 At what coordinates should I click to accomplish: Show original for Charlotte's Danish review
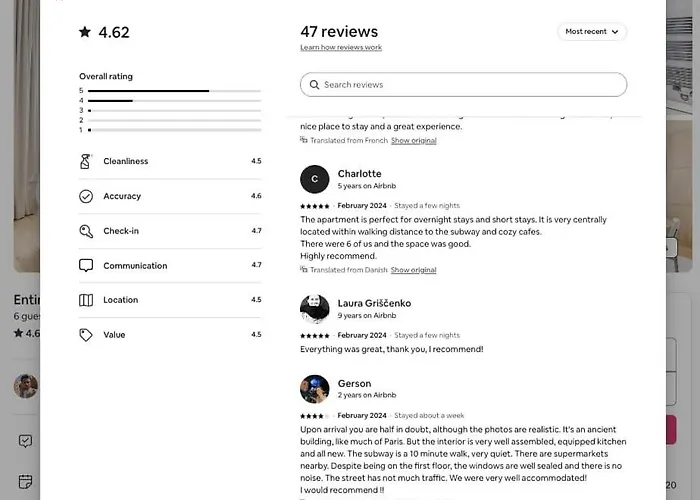413,270
